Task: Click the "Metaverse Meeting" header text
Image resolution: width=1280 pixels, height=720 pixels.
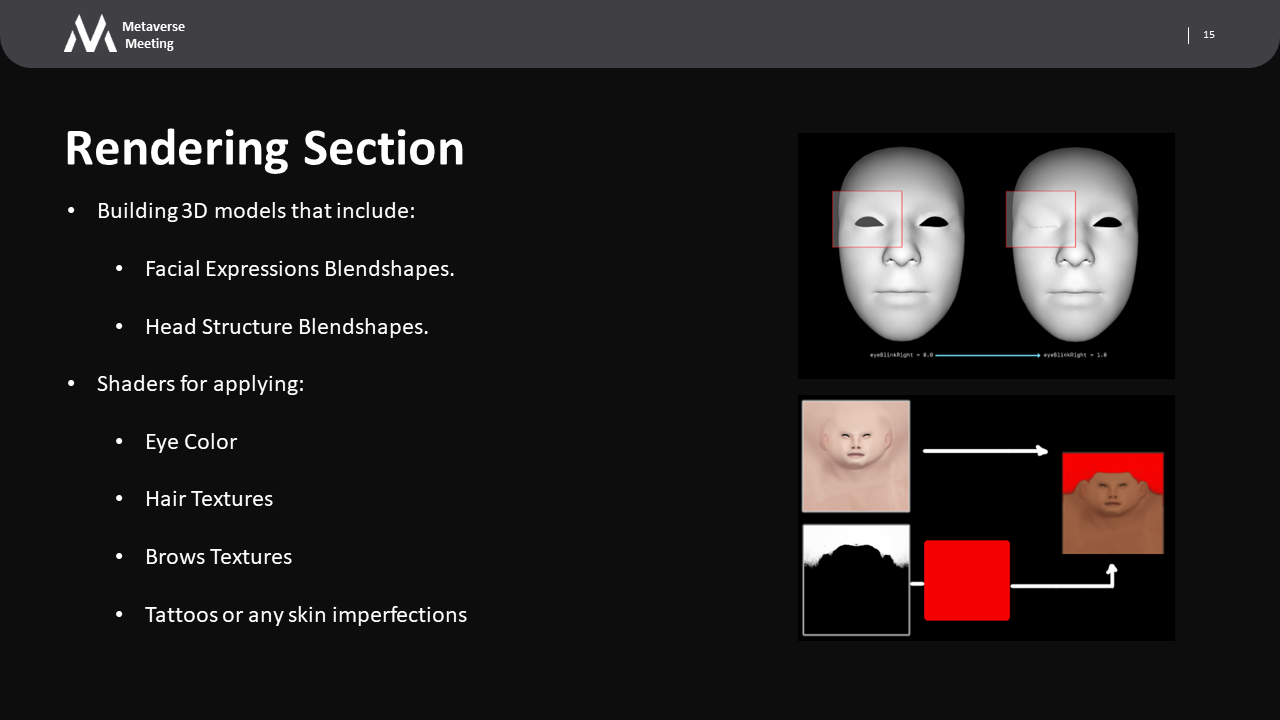Action: [x=153, y=35]
